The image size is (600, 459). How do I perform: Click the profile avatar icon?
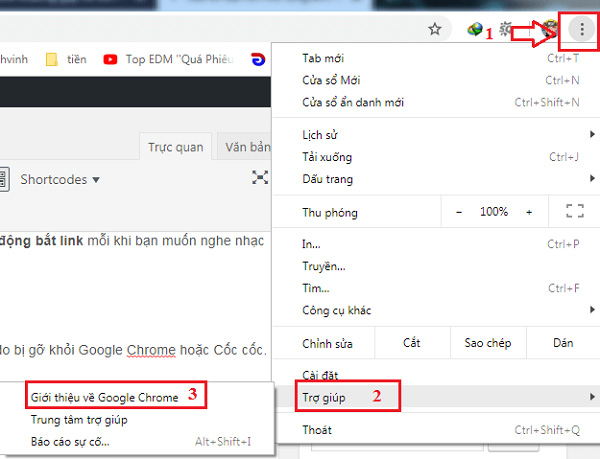click(551, 29)
